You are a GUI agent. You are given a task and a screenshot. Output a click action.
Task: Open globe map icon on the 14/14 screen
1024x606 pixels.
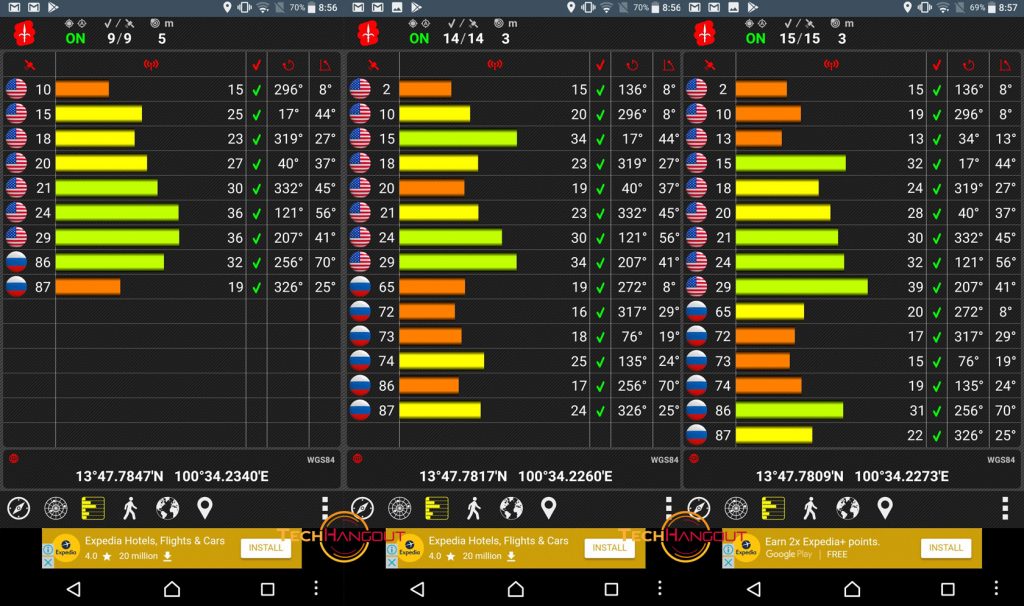[511, 508]
